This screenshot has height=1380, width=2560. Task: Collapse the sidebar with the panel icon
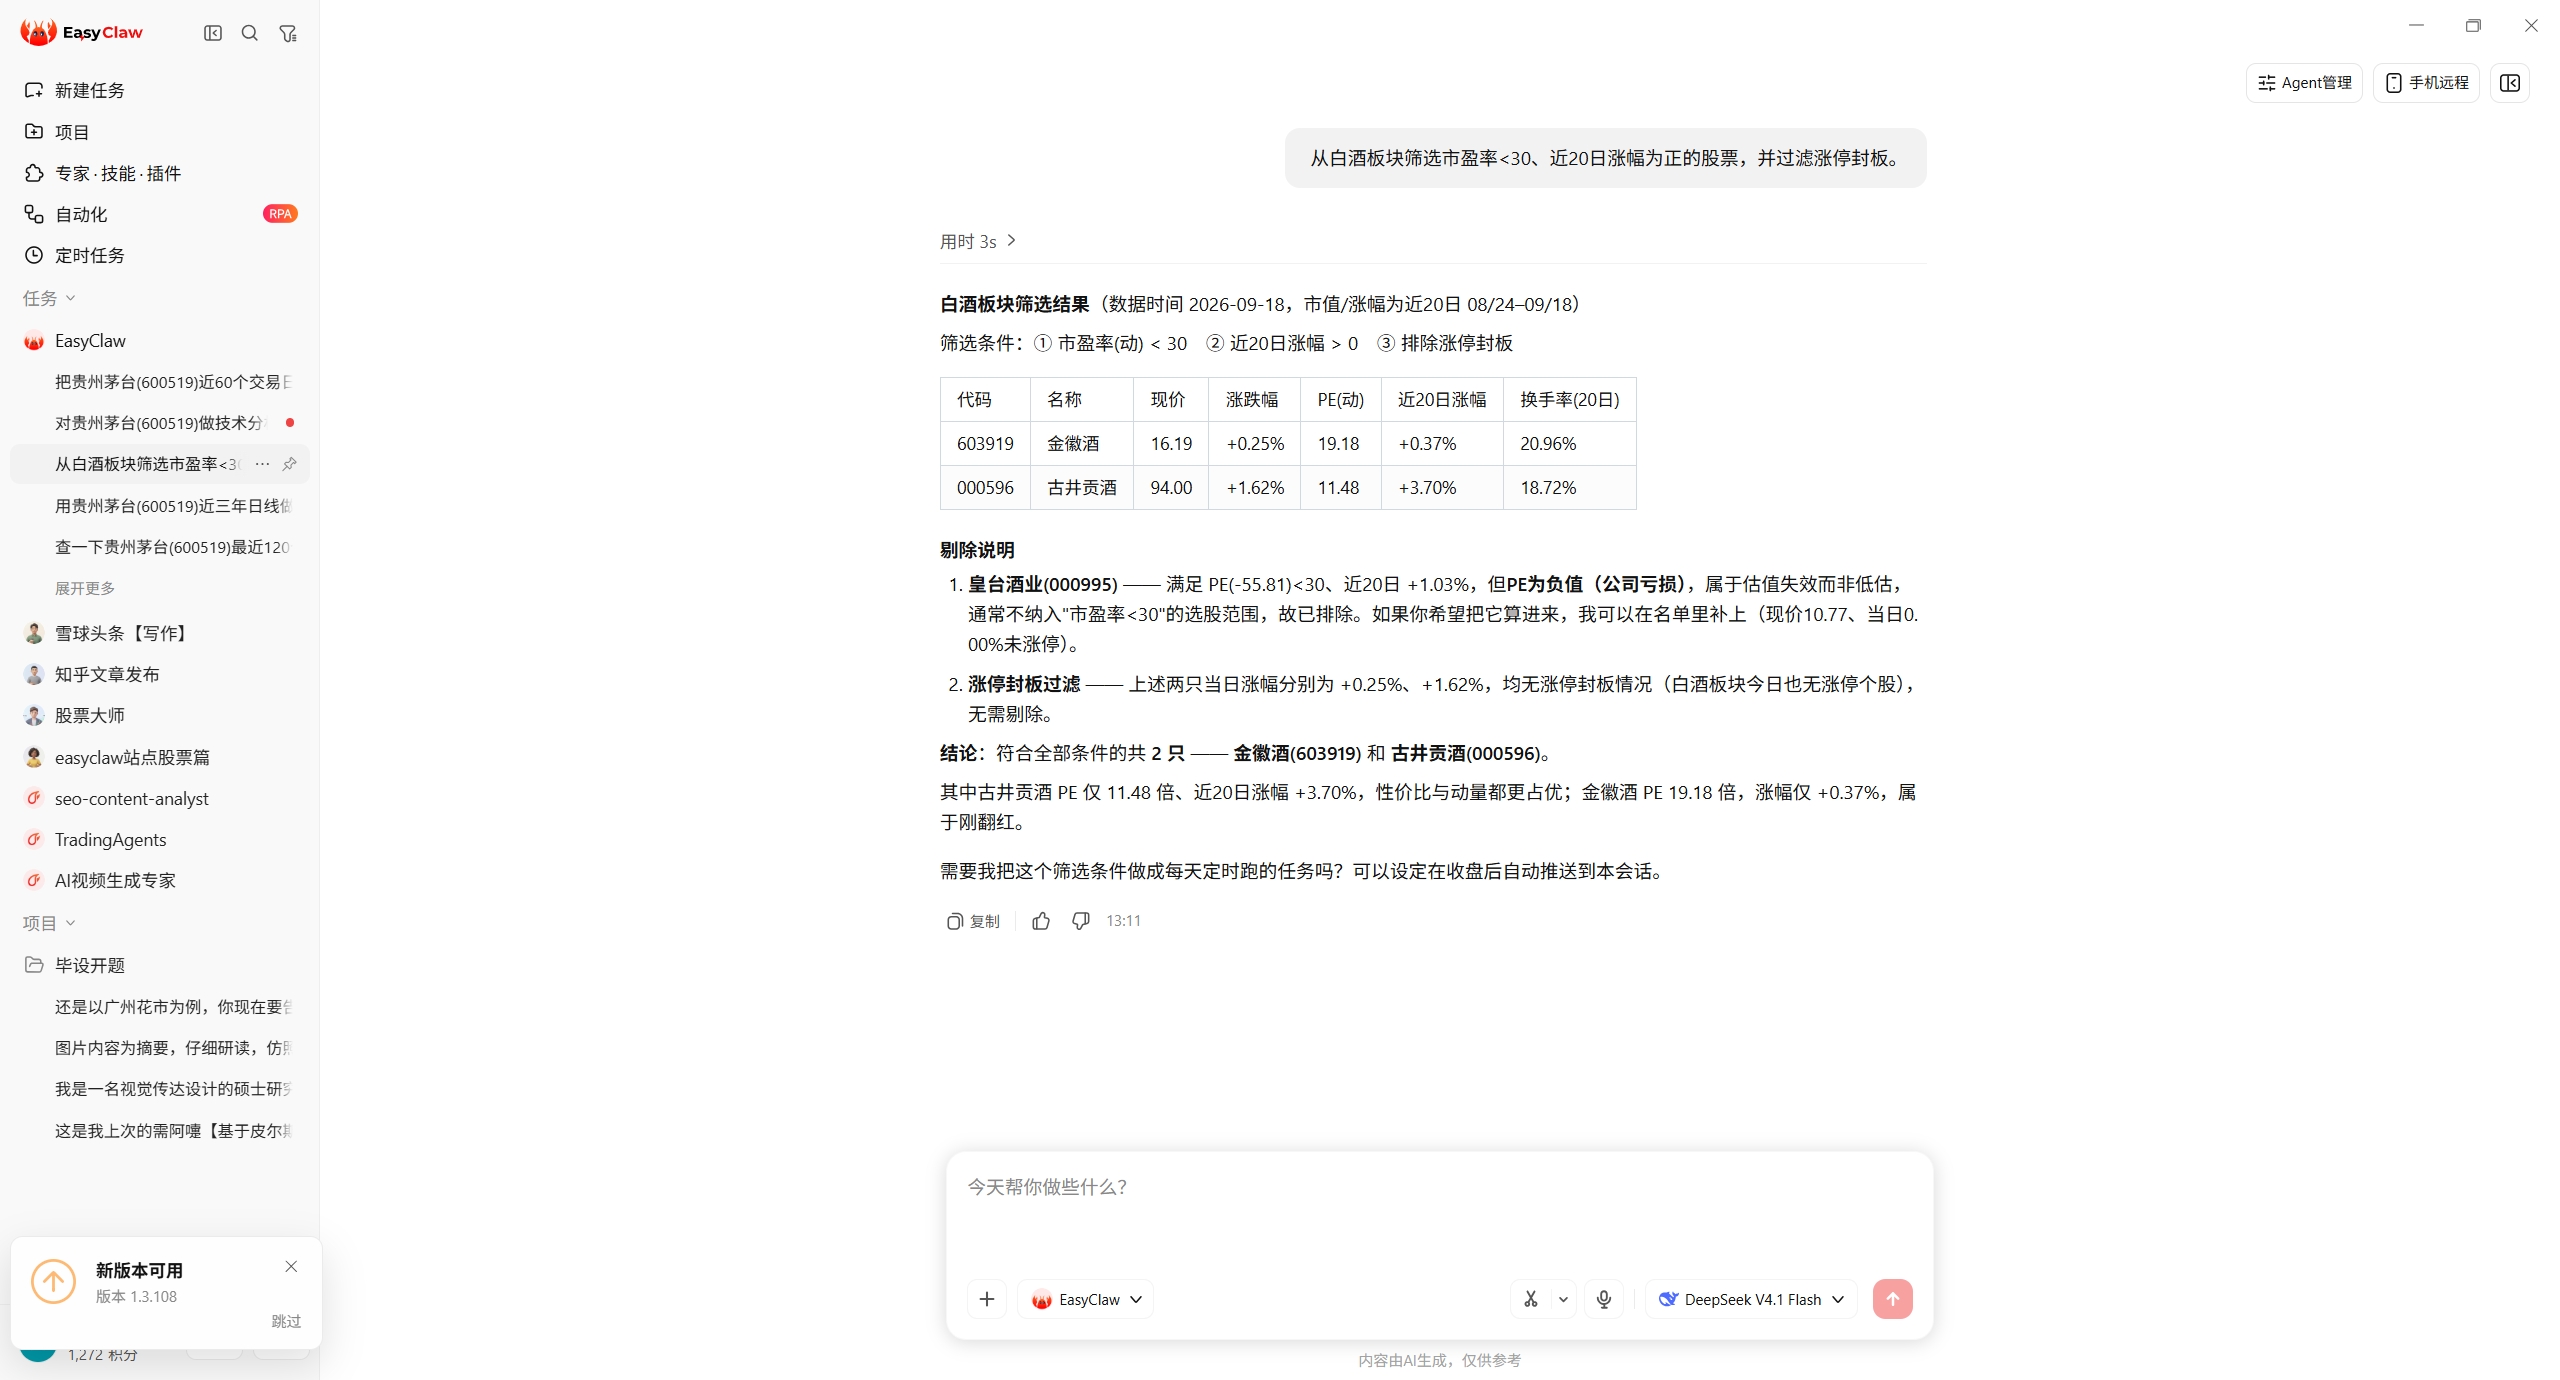tap(213, 33)
